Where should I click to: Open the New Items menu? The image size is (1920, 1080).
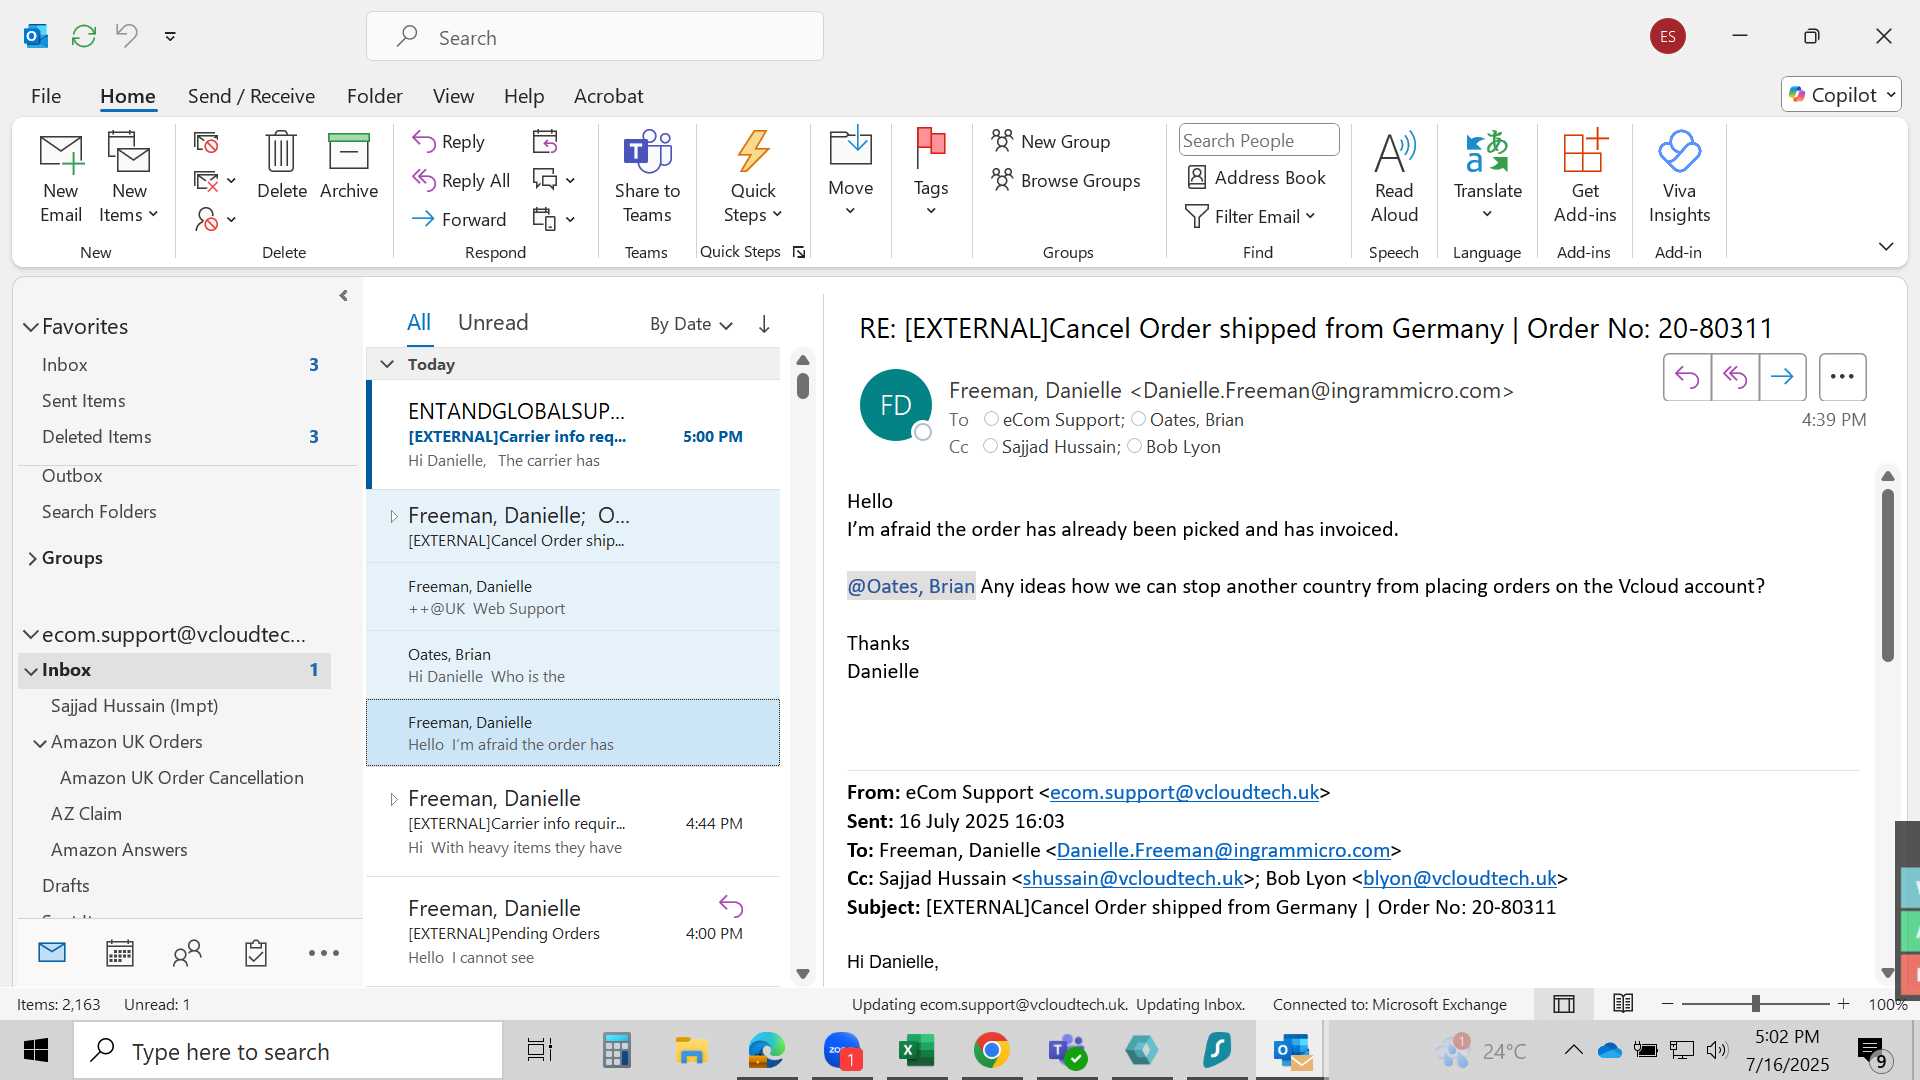[x=129, y=178]
